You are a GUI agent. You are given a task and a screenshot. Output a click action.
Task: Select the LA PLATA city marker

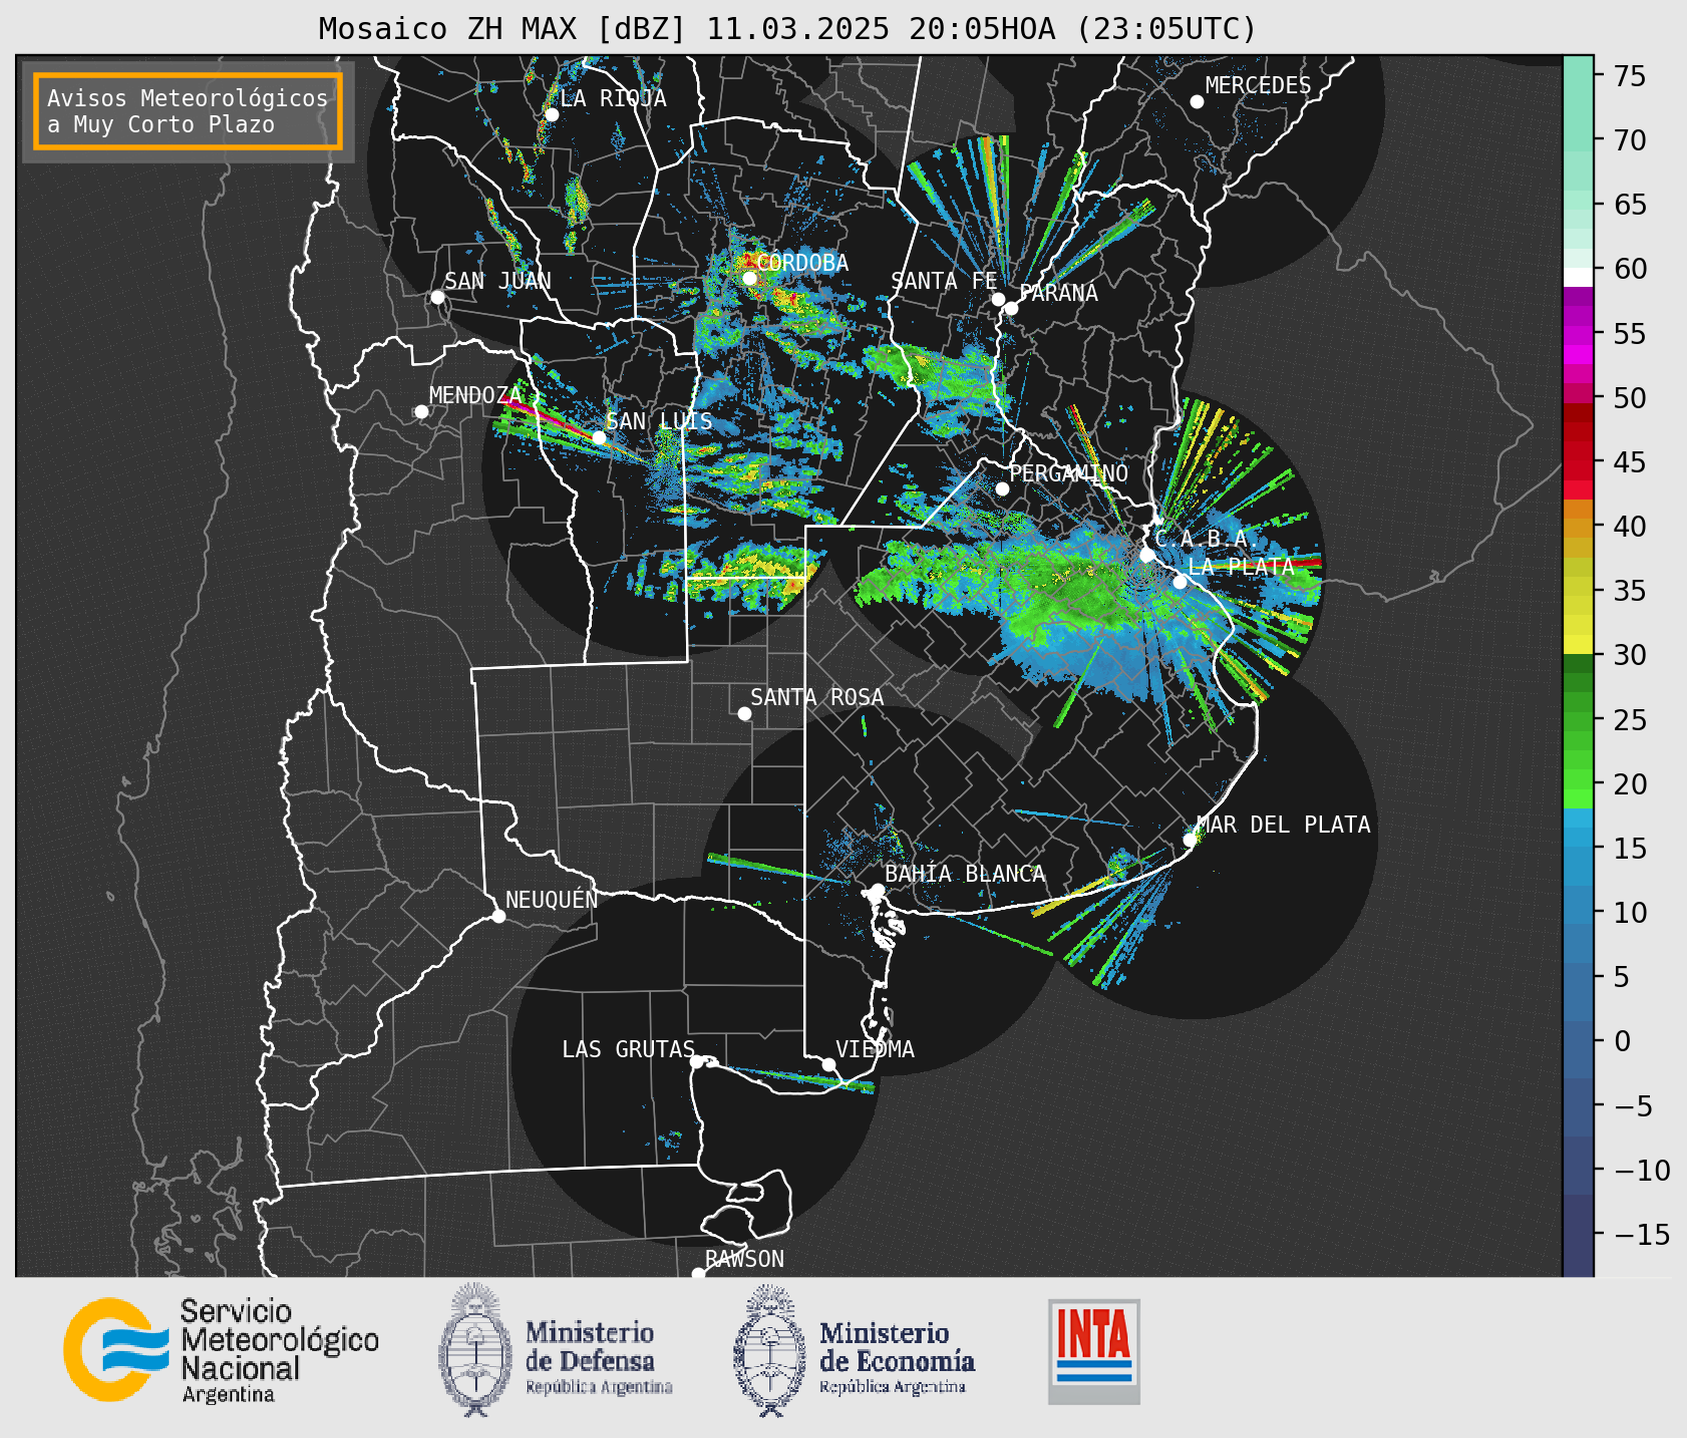(x=1180, y=582)
